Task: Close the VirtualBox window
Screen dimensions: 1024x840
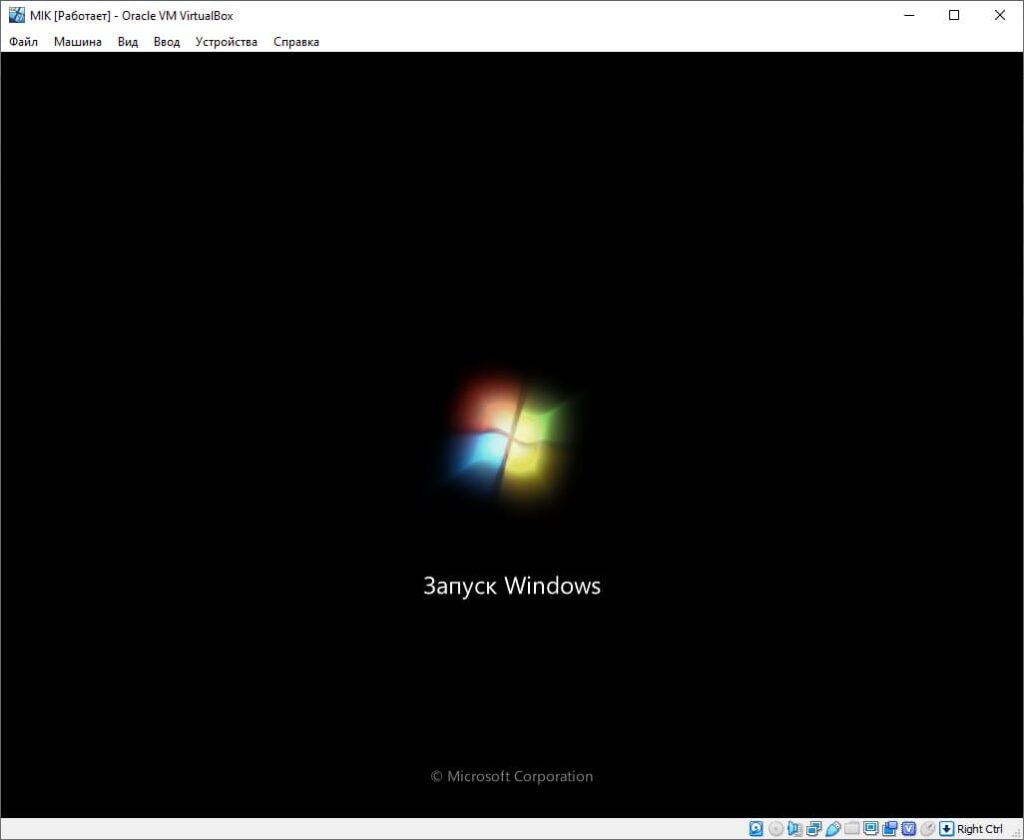Action: coord(1000,15)
